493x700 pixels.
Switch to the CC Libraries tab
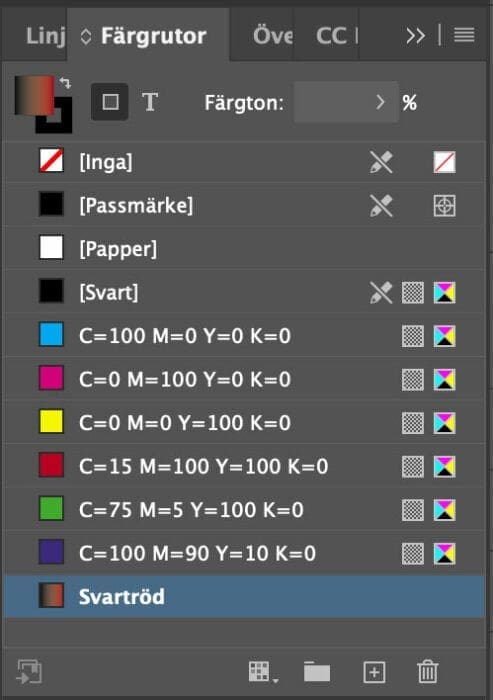(337, 36)
